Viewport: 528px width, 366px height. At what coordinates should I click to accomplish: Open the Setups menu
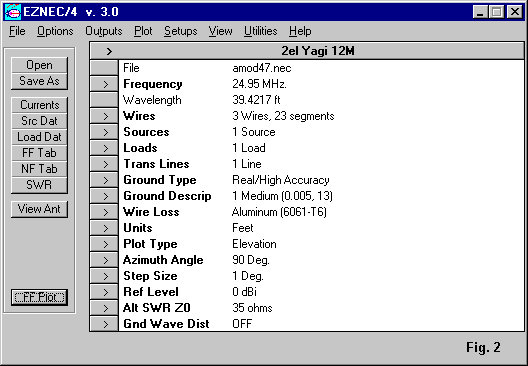[180, 31]
